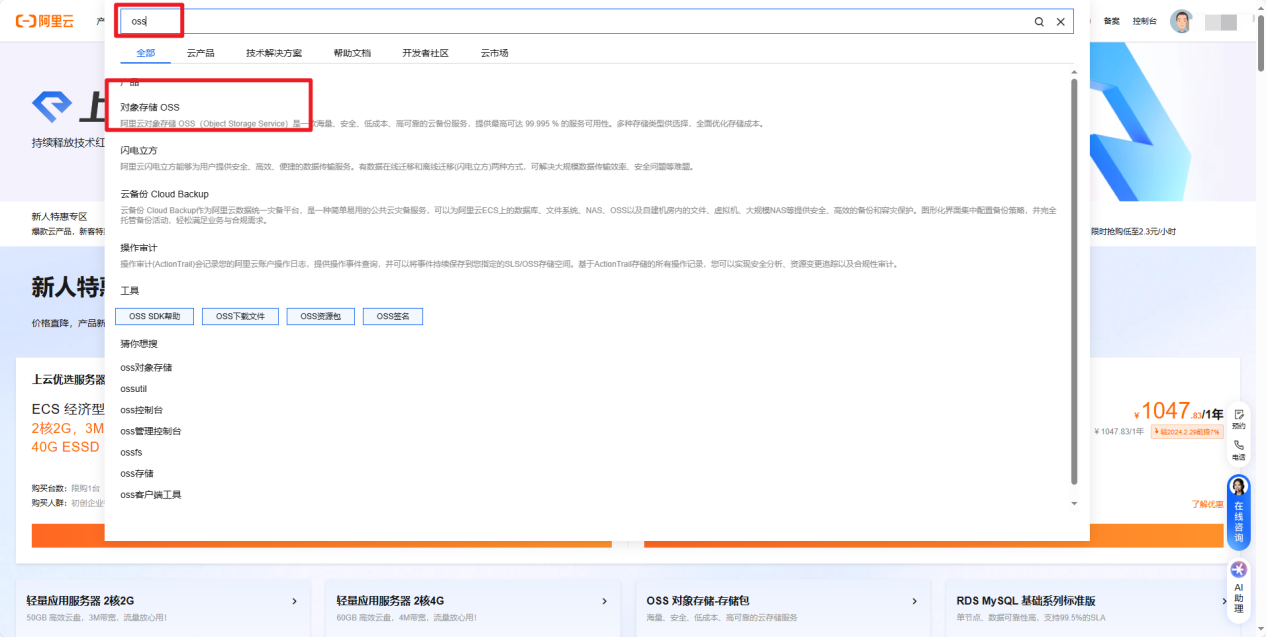Open the 阿里云 logo home link

point(44,21)
